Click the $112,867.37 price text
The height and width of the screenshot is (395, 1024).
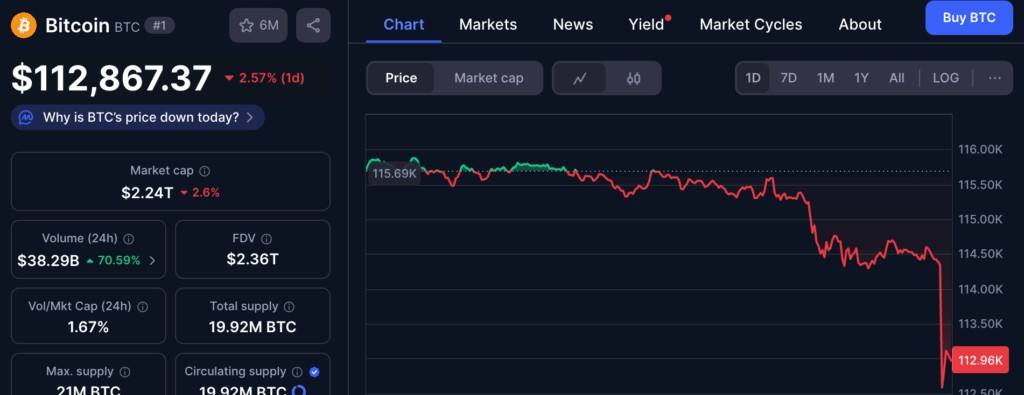[x=112, y=78]
